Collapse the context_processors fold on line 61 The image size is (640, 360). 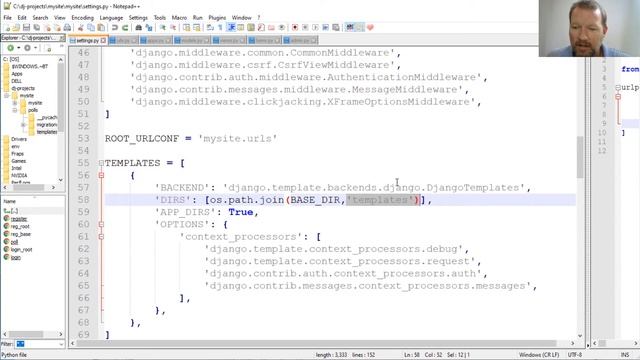tap(101, 236)
